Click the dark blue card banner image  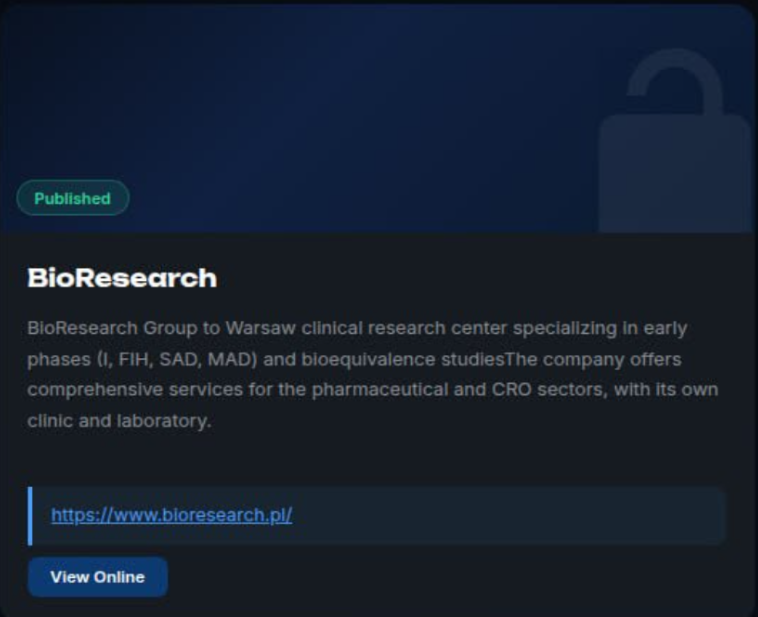coord(379,118)
